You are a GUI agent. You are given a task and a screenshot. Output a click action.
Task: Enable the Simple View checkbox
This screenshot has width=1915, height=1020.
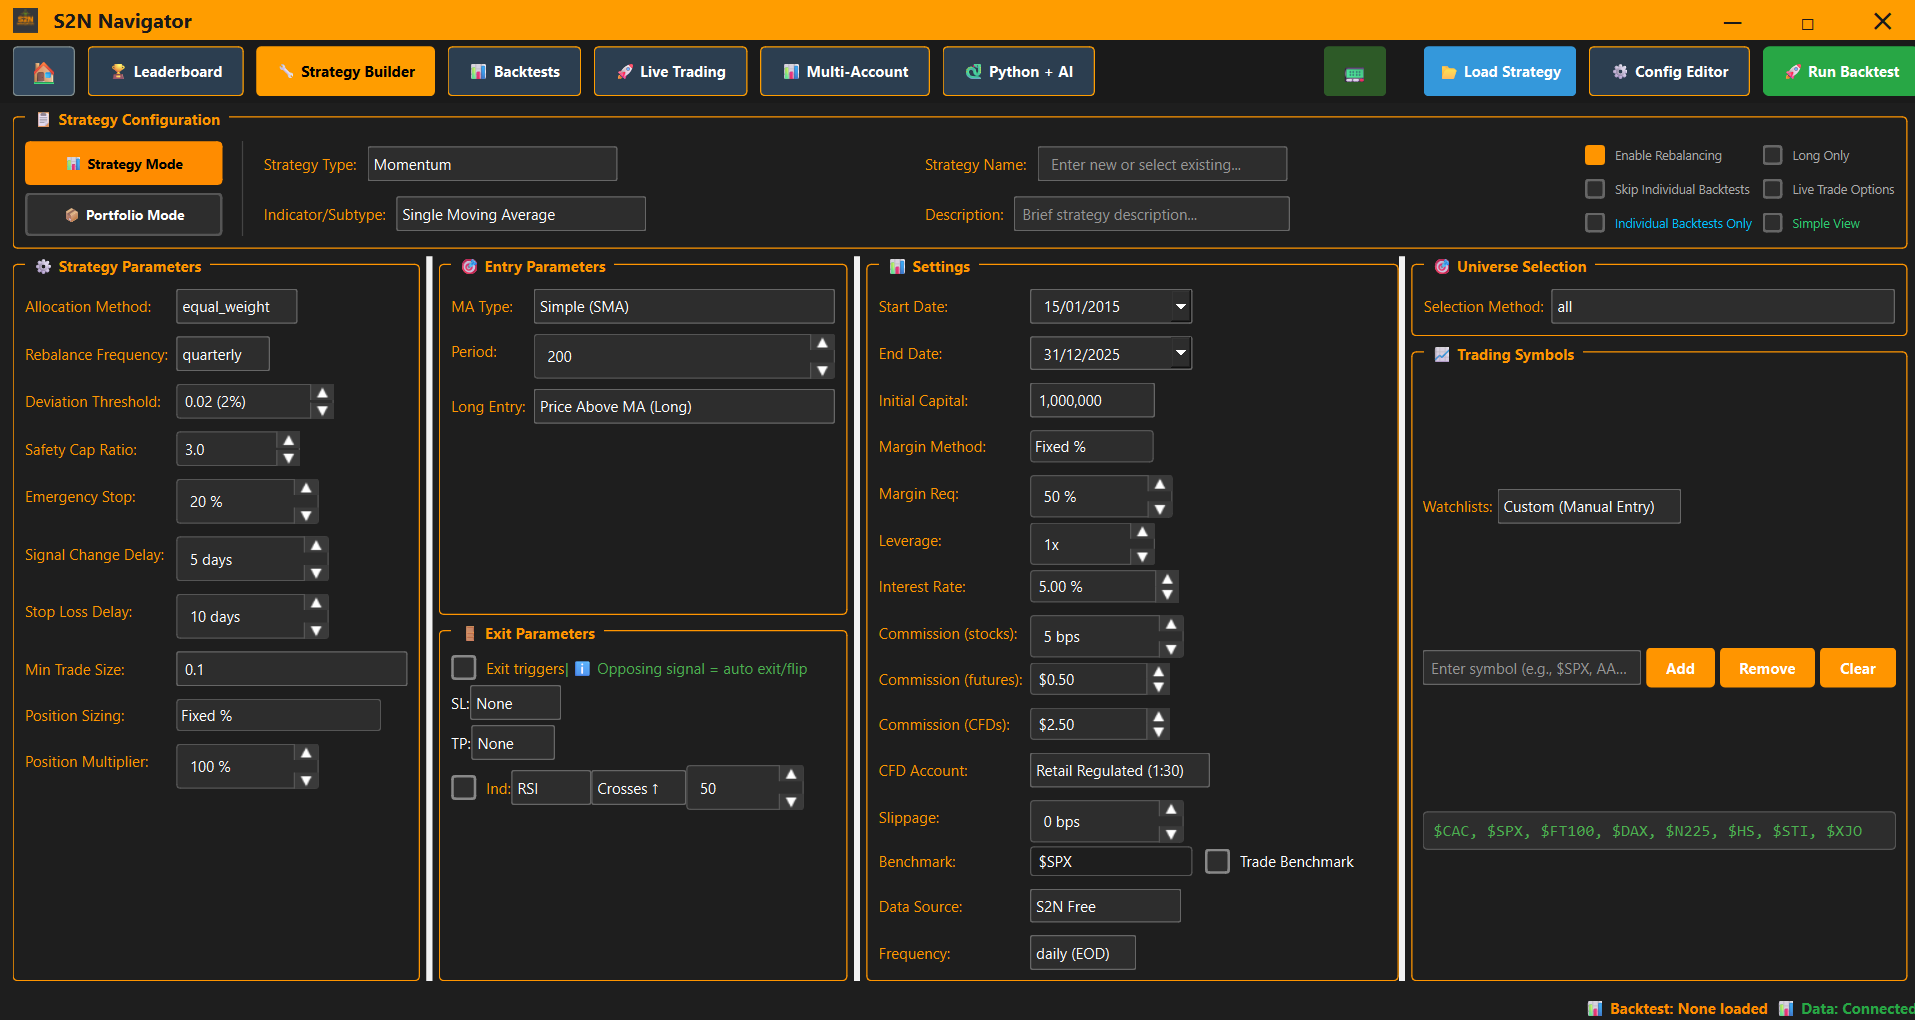point(1773,223)
